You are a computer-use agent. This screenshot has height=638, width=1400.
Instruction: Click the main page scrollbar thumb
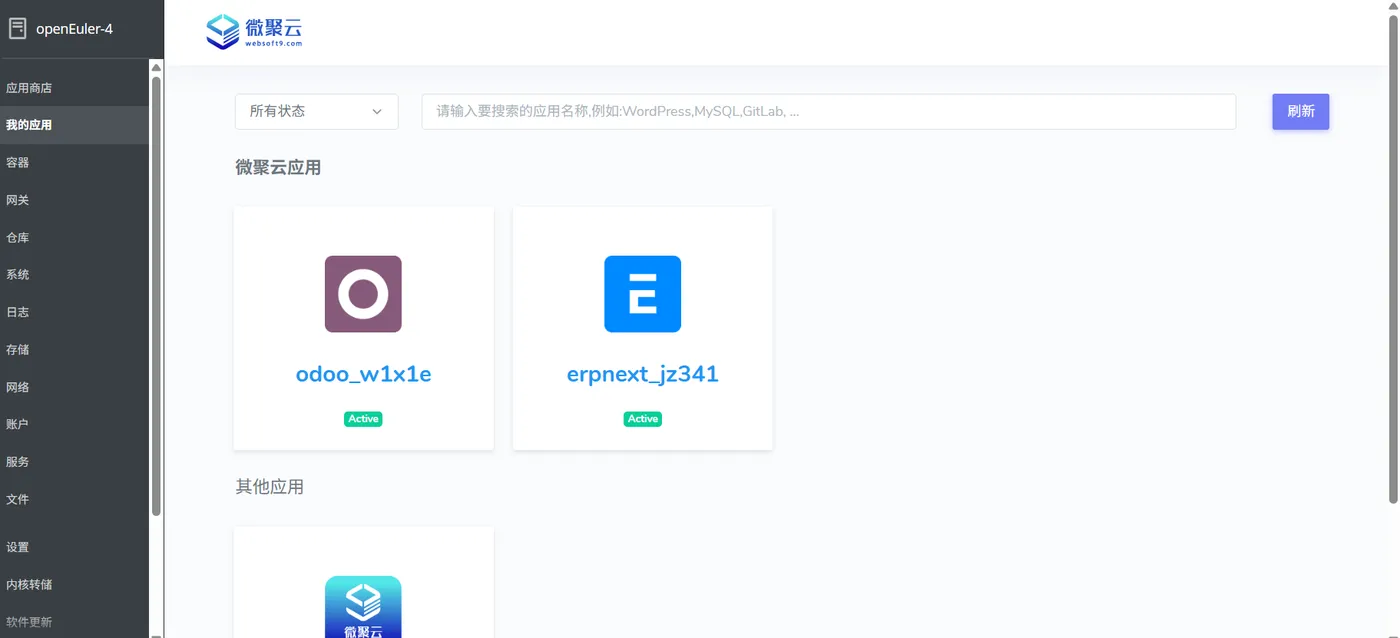click(1393, 260)
